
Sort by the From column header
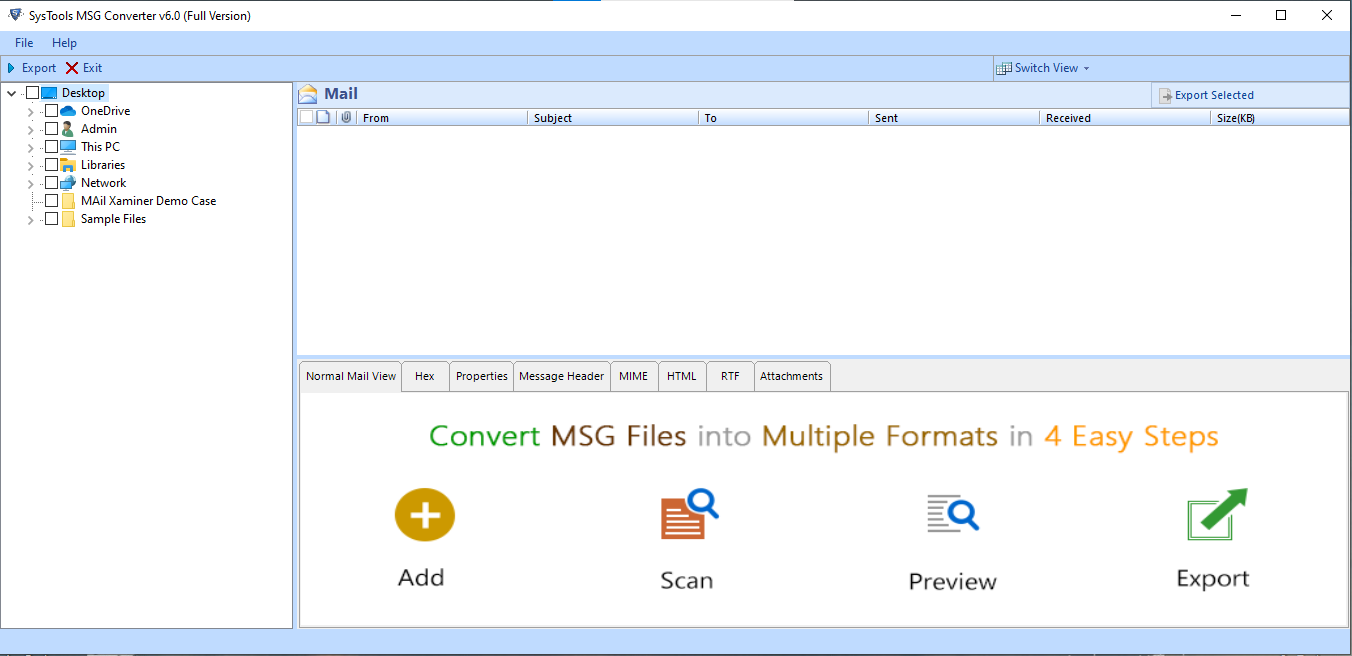442,117
